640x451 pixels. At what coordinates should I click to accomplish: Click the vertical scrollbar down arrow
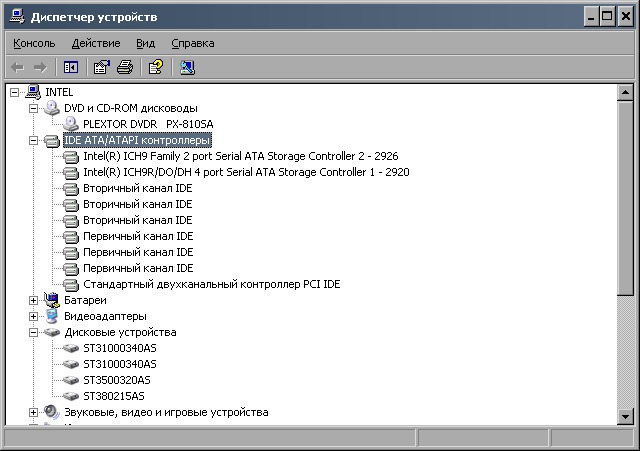(626, 415)
